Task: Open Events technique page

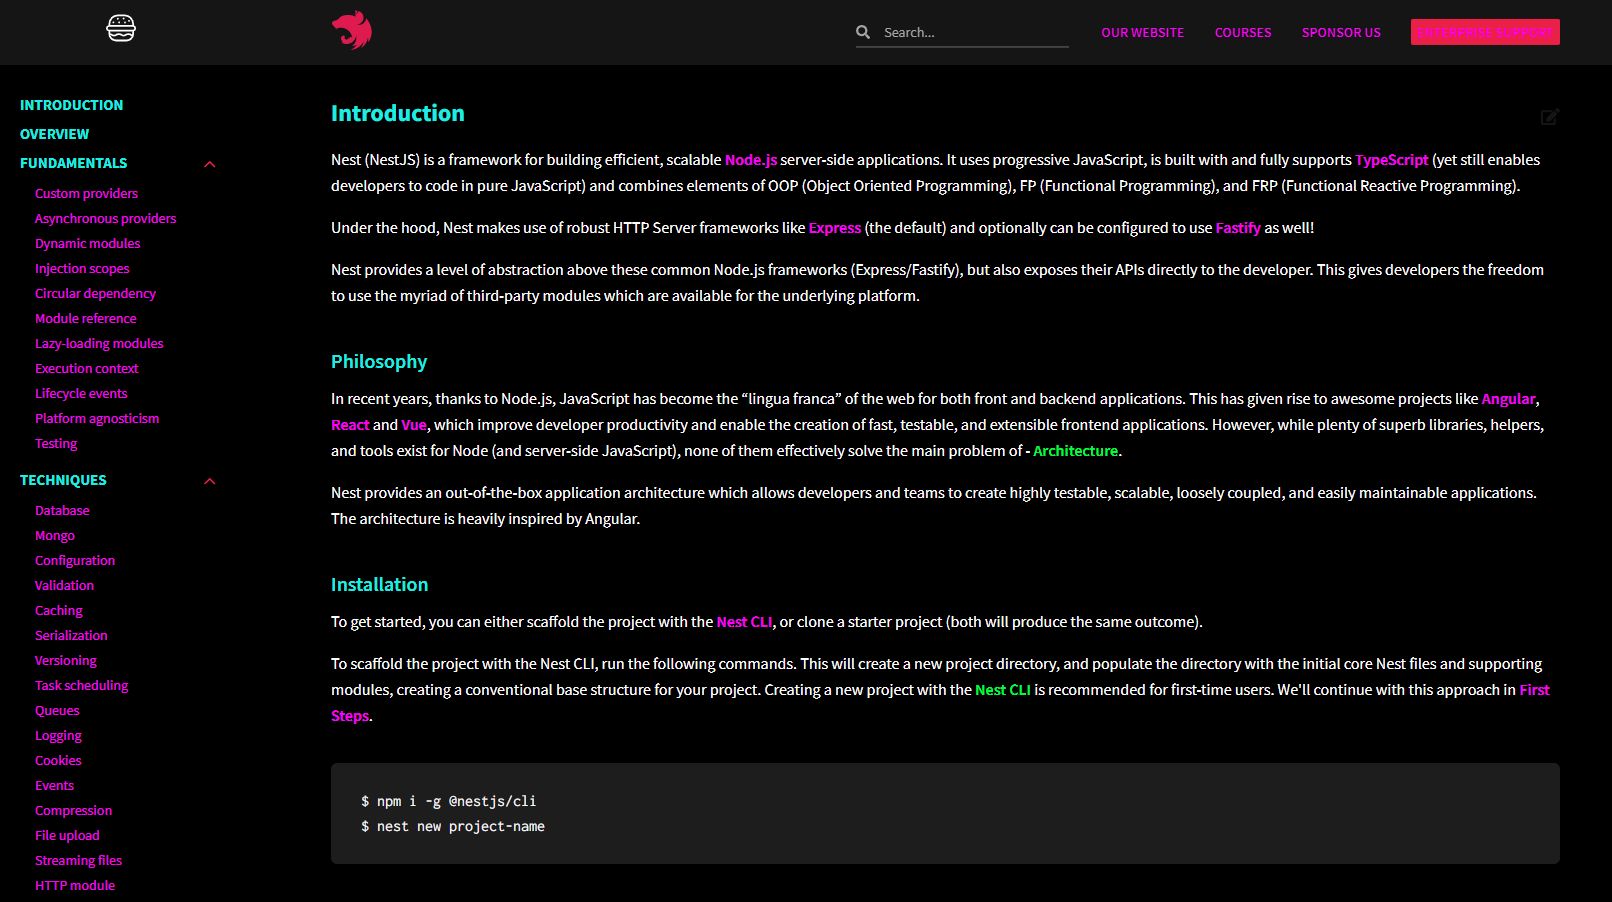Action: [x=54, y=785]
